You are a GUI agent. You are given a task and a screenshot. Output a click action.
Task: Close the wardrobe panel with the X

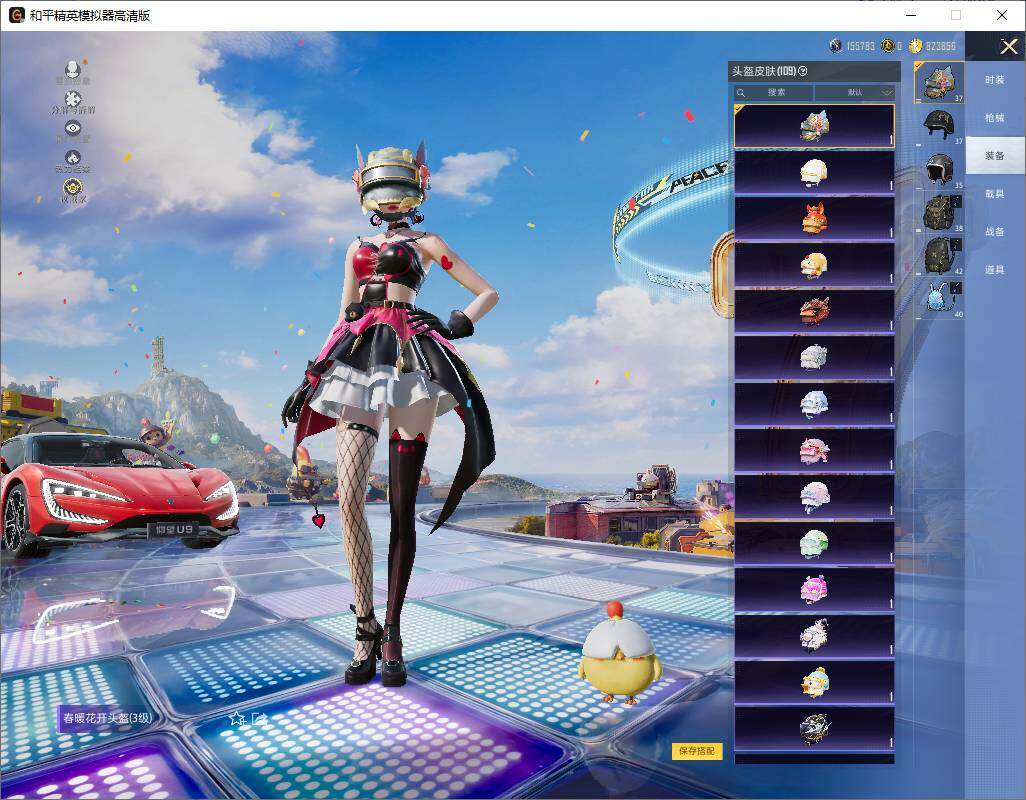pos(1008,46)
